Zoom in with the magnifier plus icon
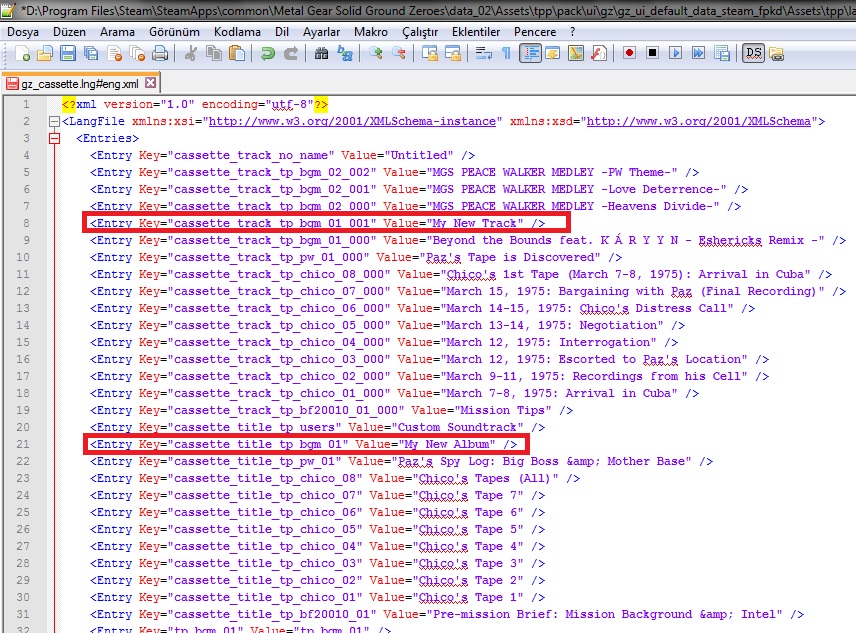 click(x=376, y=53)
